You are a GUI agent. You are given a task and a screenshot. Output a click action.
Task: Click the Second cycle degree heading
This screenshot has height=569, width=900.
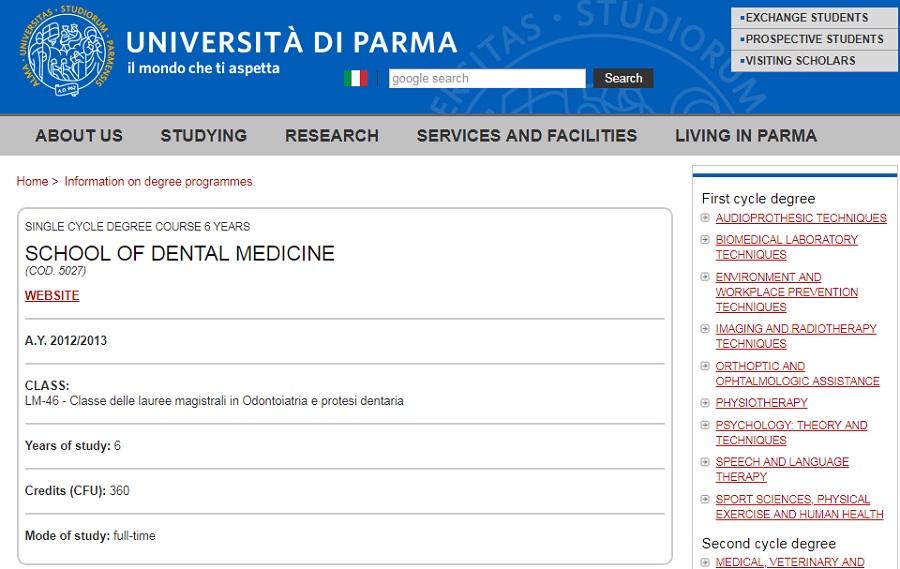click(x=769, y=543)
